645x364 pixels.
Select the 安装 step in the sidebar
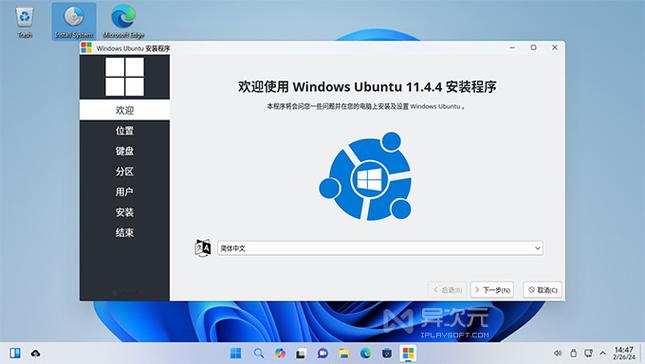[125, 212]
